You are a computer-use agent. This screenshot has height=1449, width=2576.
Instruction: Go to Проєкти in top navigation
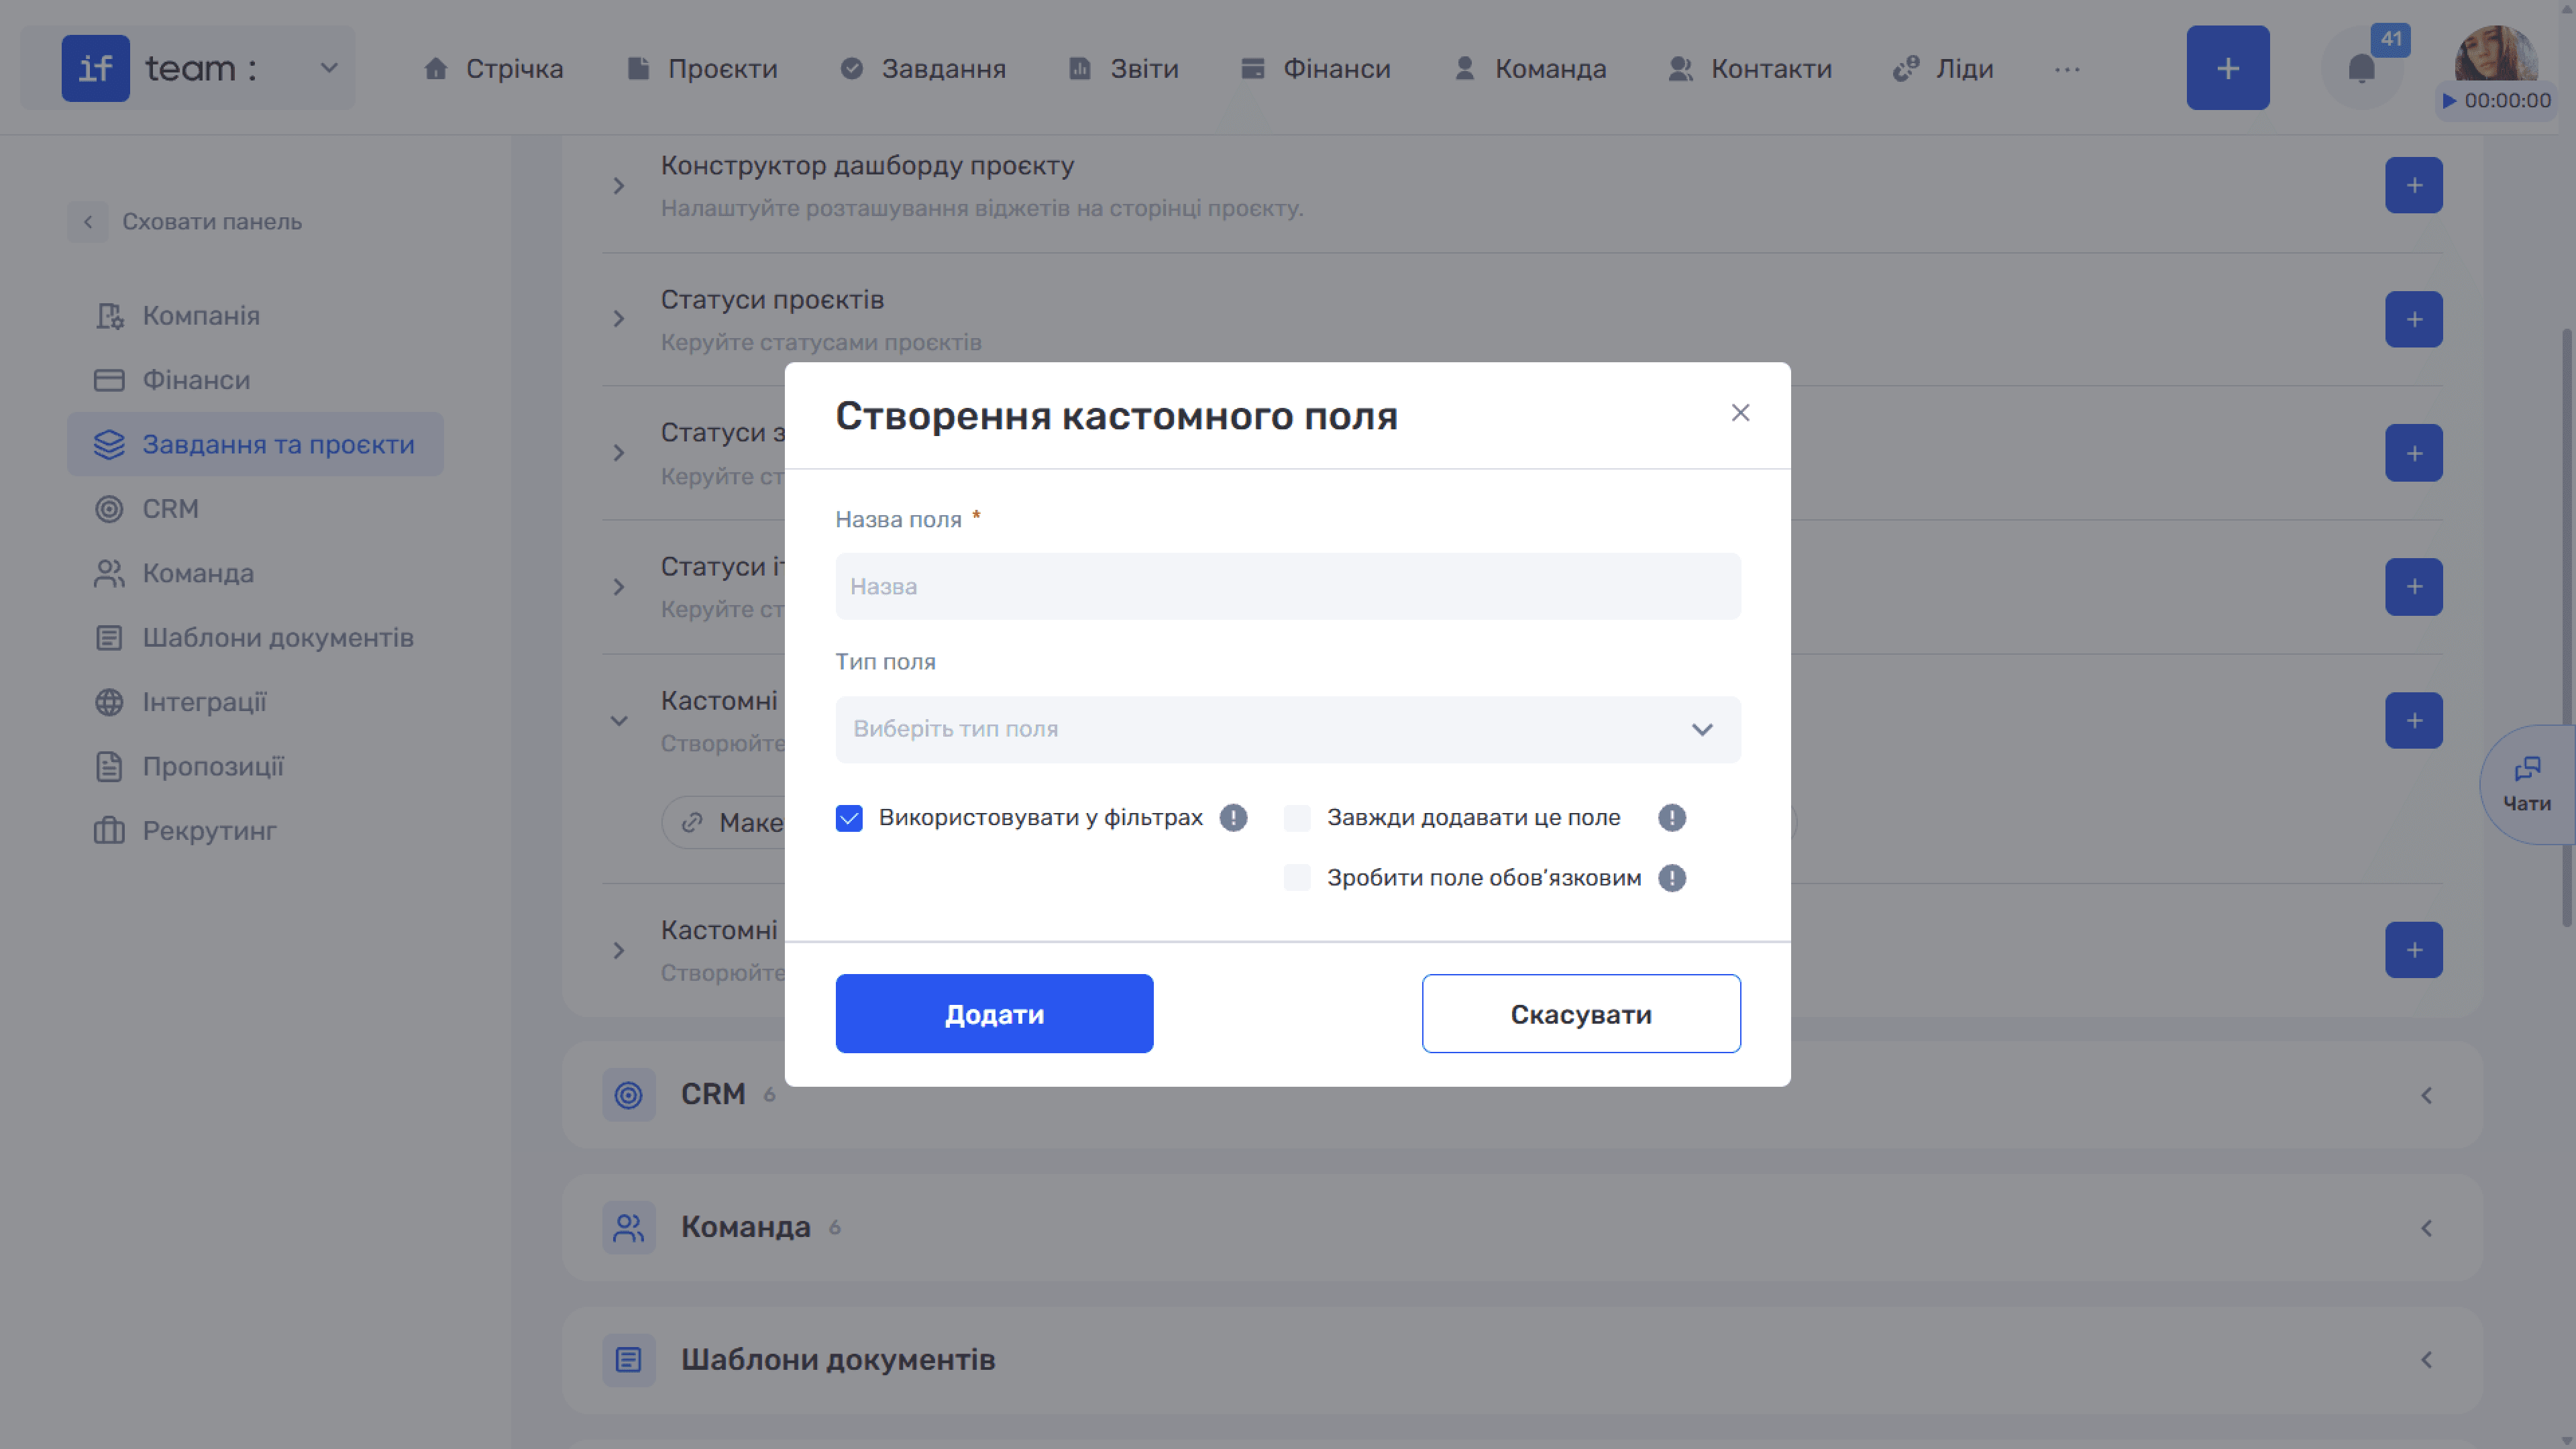click(701, 68)
